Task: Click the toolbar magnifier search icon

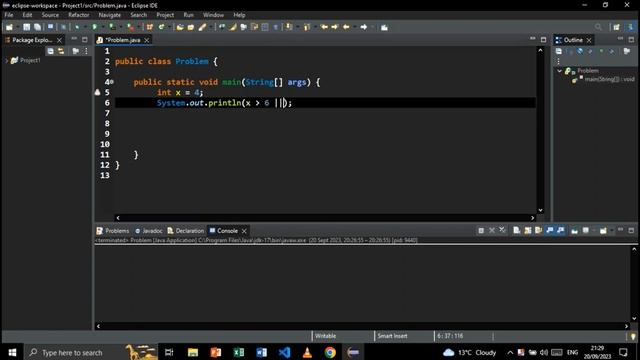Action: 598,27
